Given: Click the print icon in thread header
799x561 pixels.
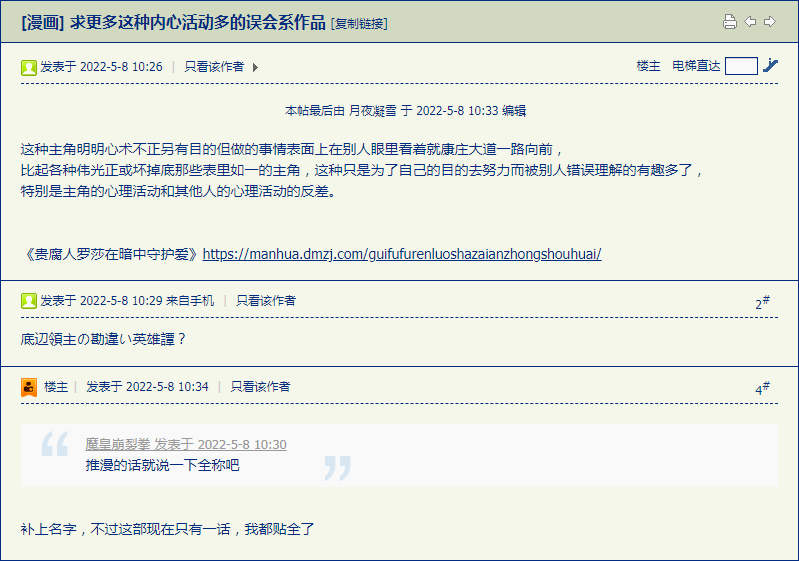Looking at the screenshot, I should coord(730,22).
